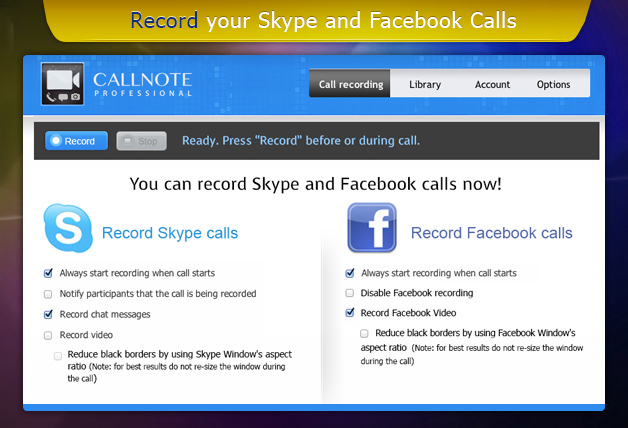This screenshot has height=428, width=628.
Task: Open the Options tab
Action: click(x=554, y=84)
